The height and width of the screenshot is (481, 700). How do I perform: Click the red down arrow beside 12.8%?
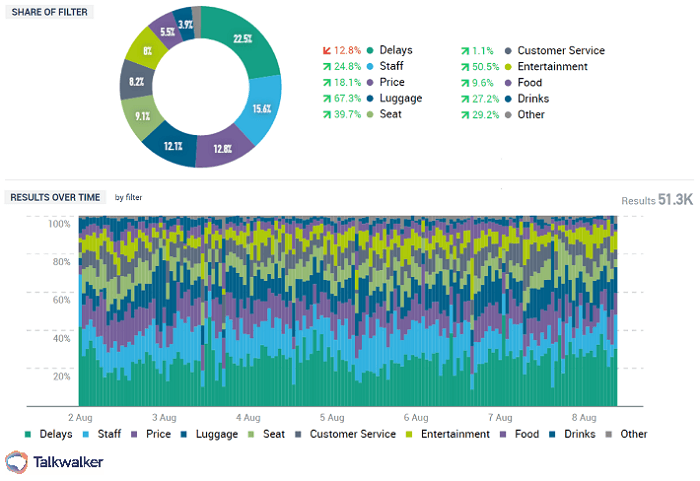[325, 50]
